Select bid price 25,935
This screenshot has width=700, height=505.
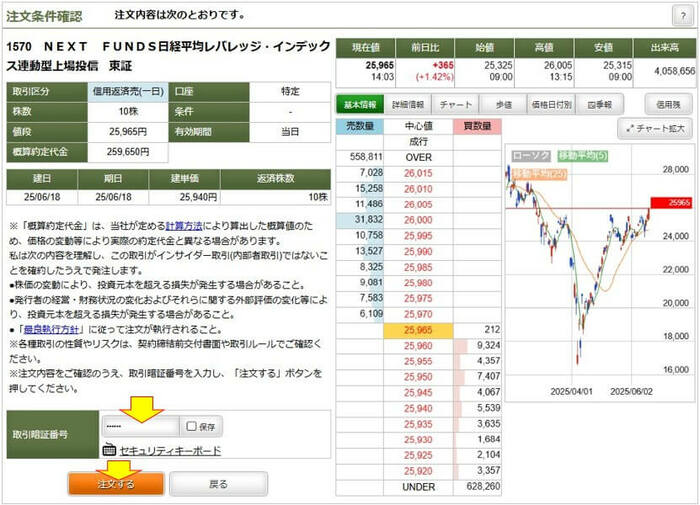[x=418, y=424]
